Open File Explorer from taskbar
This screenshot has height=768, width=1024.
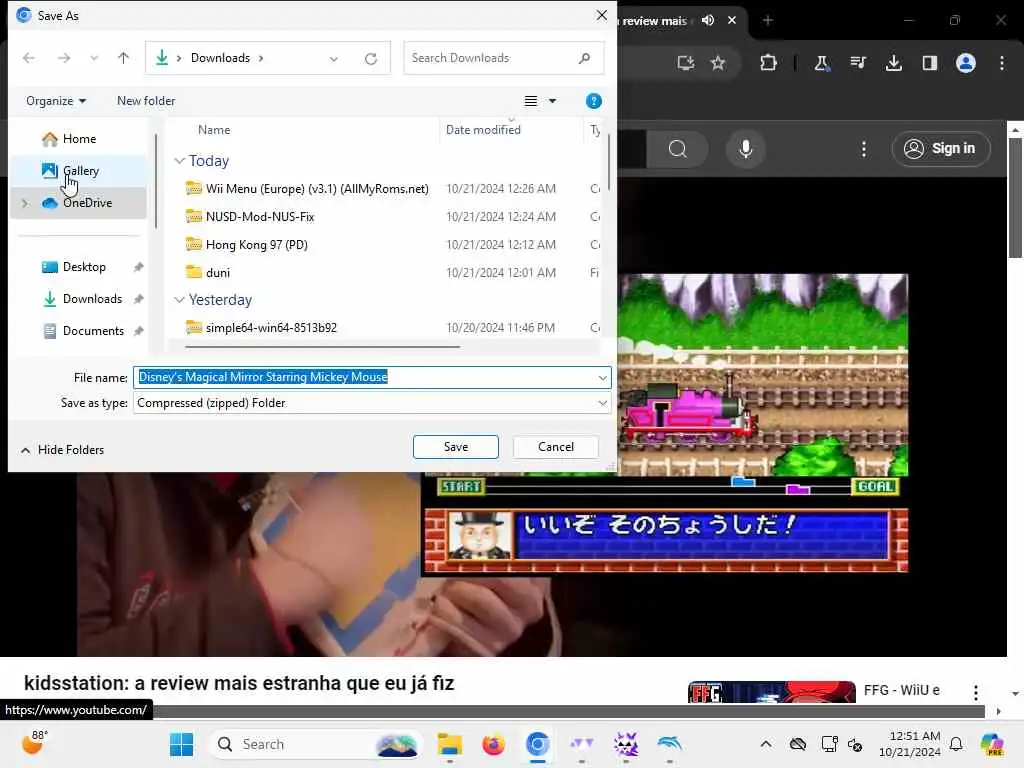[449, 744]
